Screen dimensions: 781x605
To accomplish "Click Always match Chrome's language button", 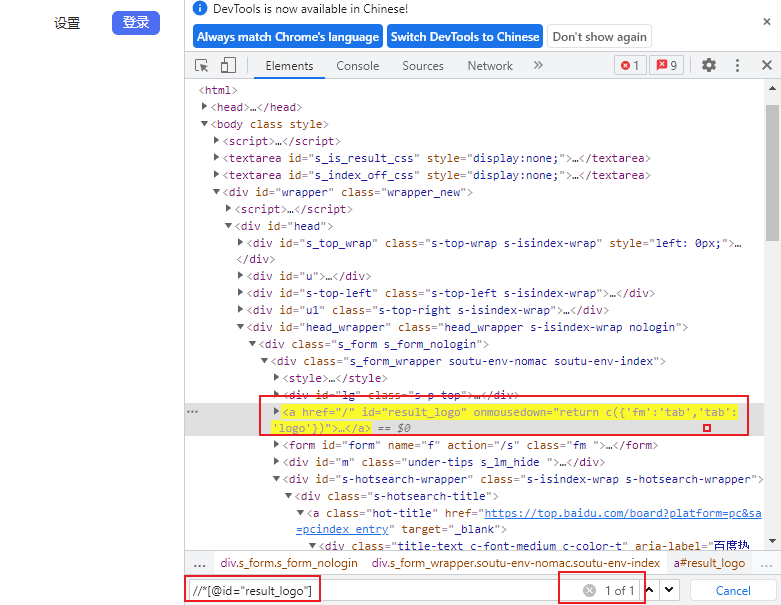I will 287,37.
